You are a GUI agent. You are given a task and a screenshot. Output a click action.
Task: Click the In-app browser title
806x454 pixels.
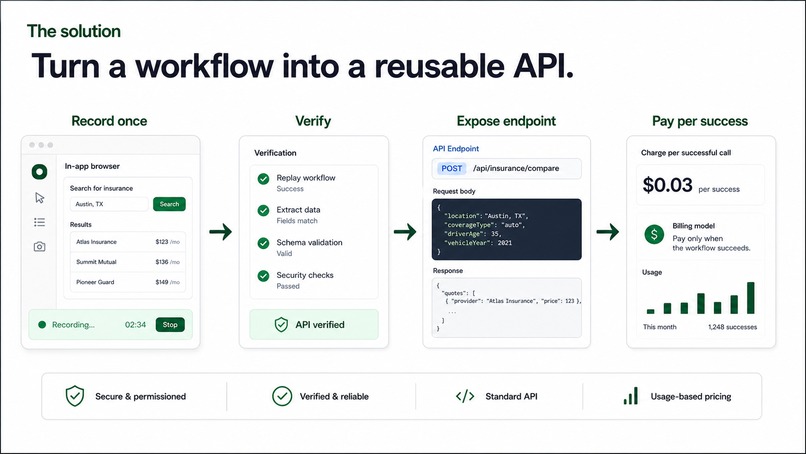click(92, 166)
